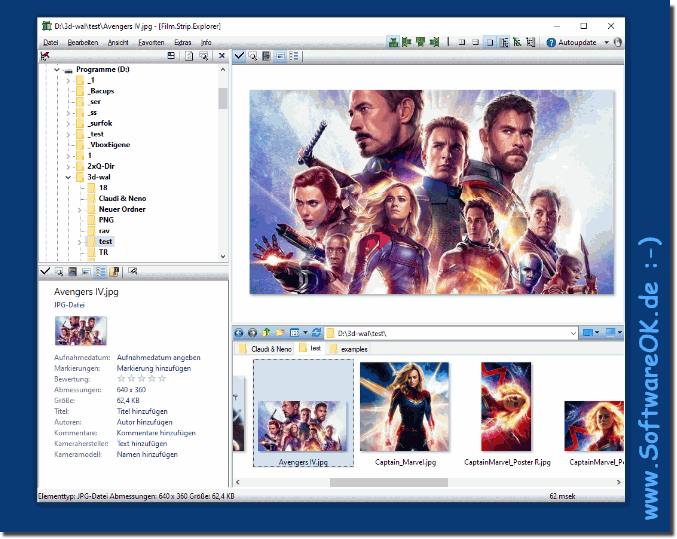Open the Info menu
The height and width of the screenshot is (539, 677).
click(206, 42)
